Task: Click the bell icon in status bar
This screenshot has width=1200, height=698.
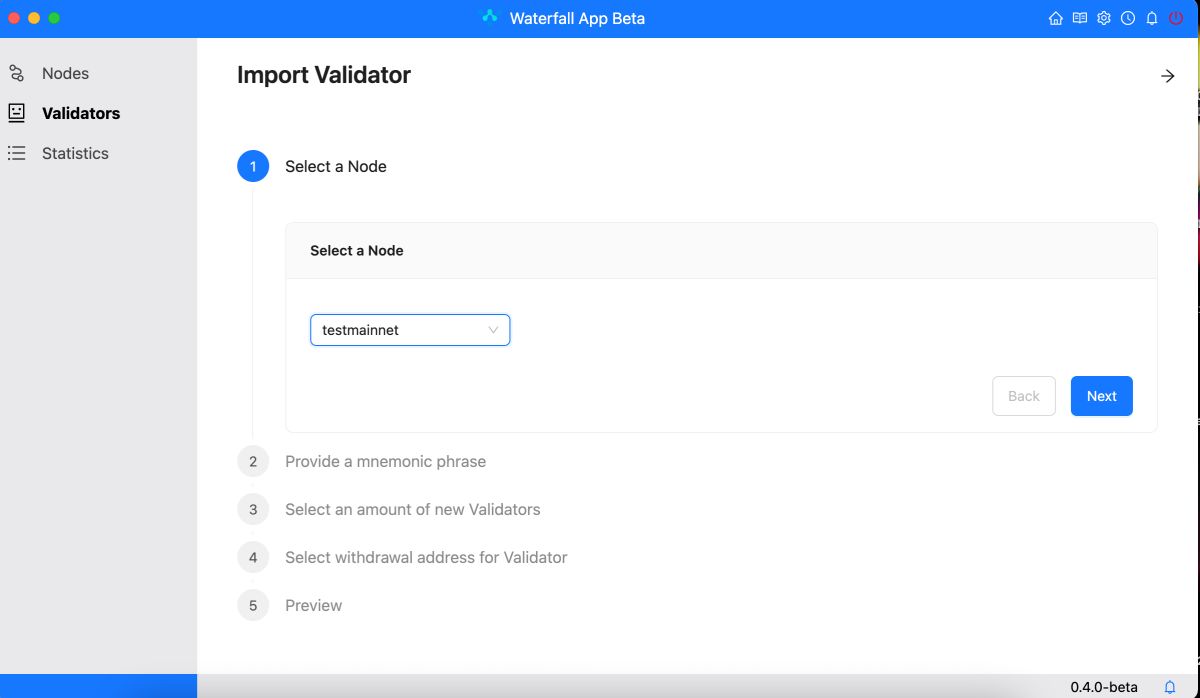Action: (x=1170, y=687)
